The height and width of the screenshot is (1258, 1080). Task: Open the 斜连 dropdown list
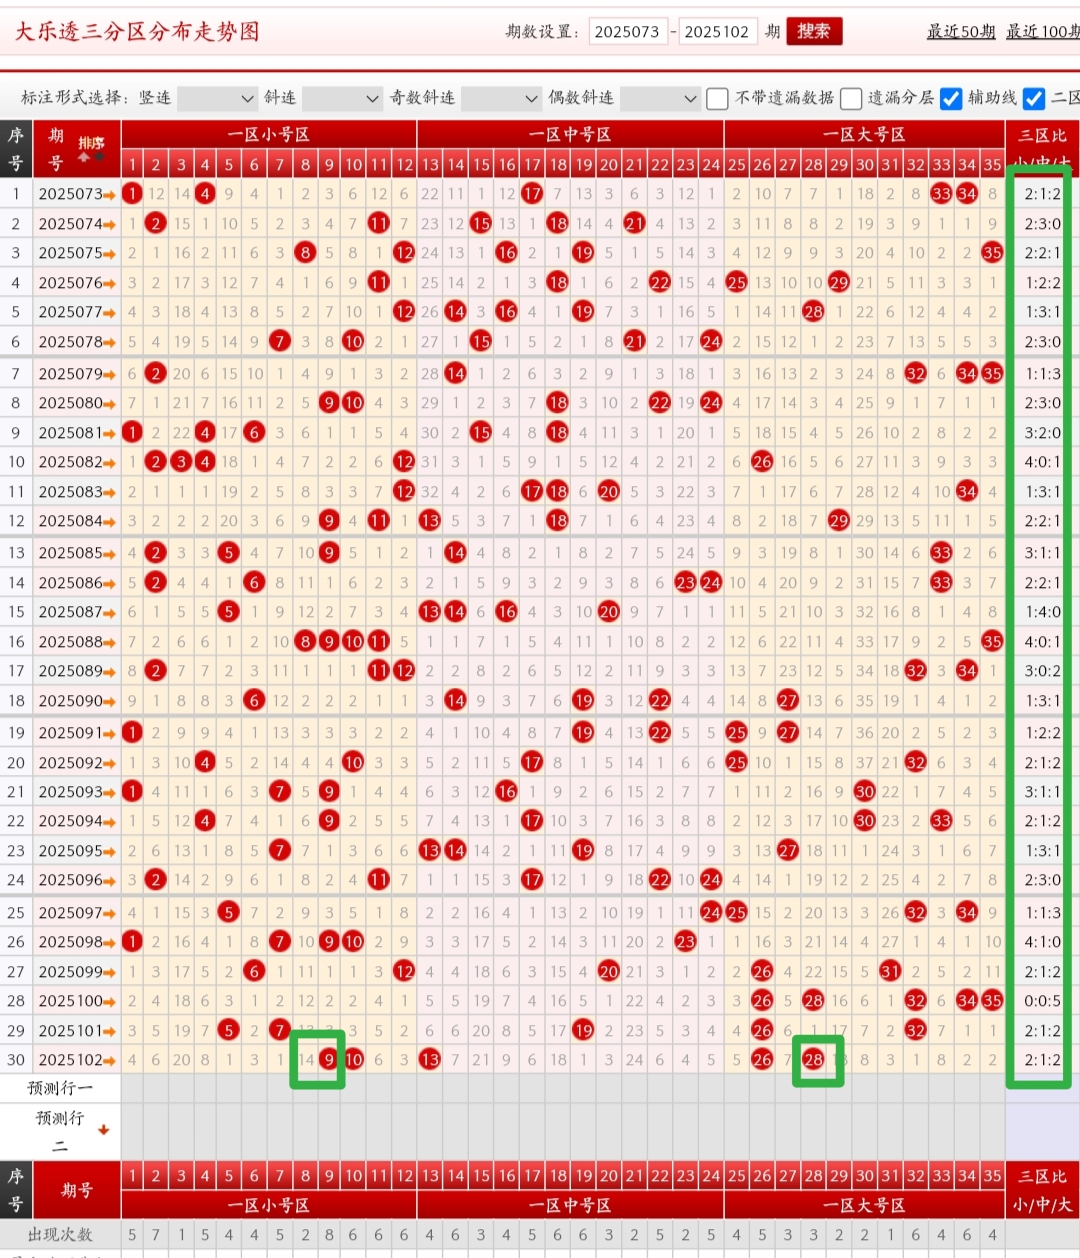coord(342,98)
